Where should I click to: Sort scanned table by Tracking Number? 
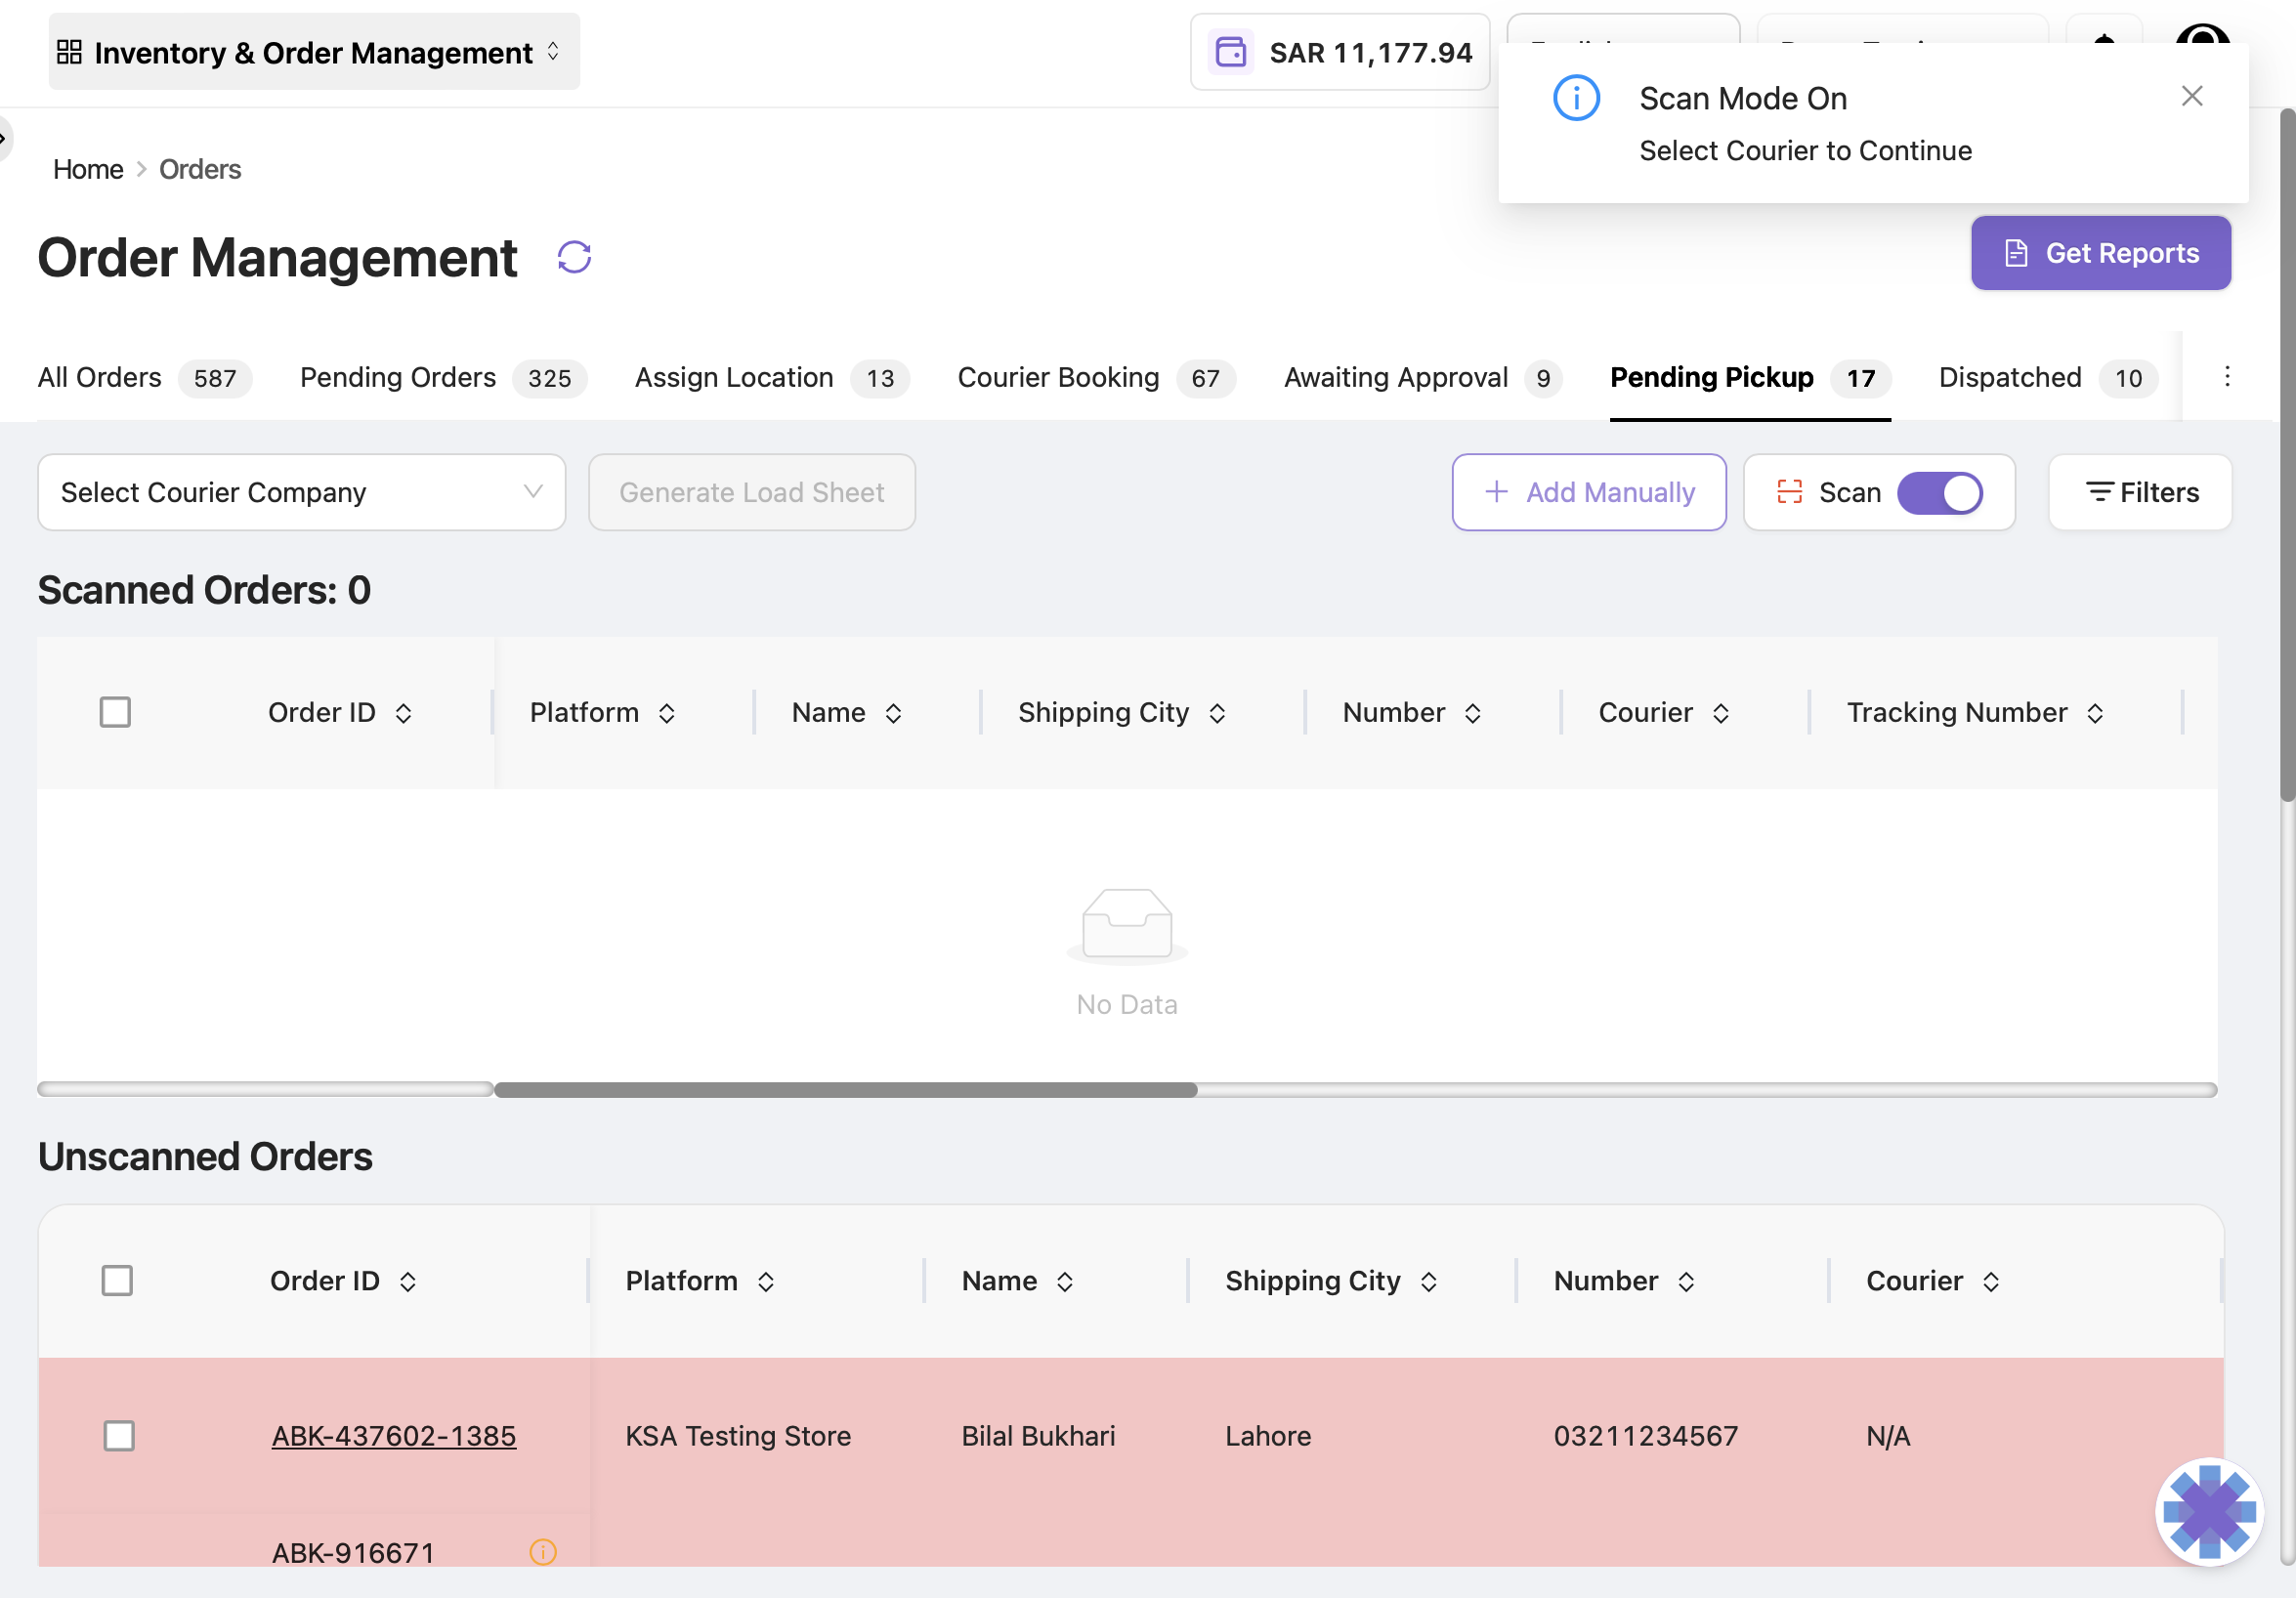[x=2095, y=713]
